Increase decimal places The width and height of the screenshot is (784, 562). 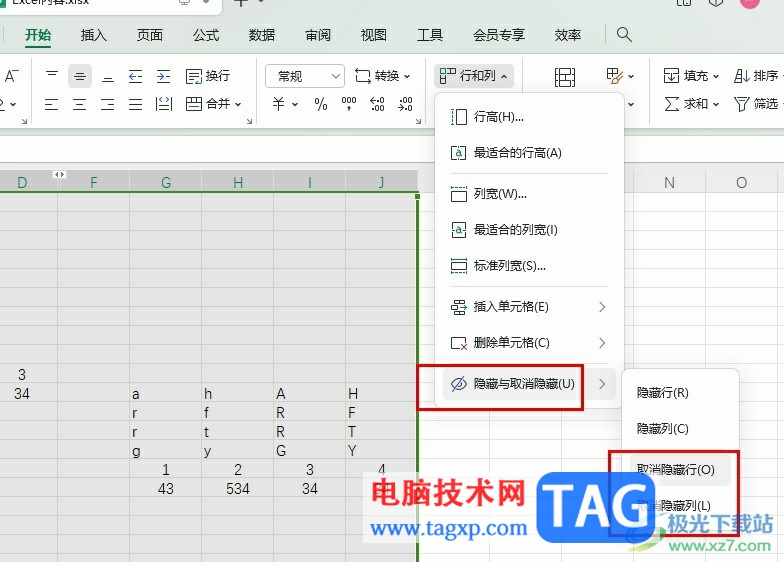point(377,104)
